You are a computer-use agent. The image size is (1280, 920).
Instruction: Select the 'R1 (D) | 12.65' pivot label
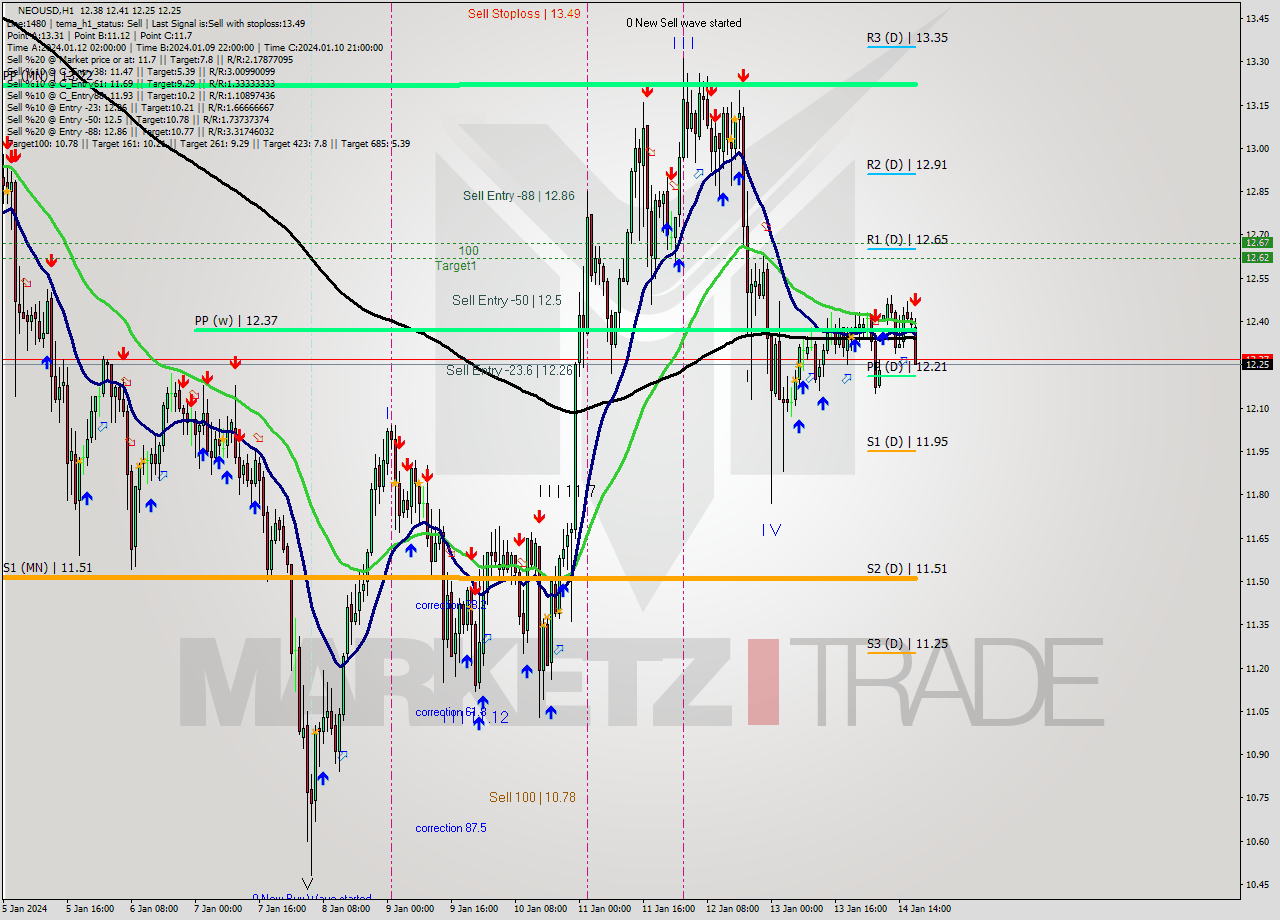907,240
